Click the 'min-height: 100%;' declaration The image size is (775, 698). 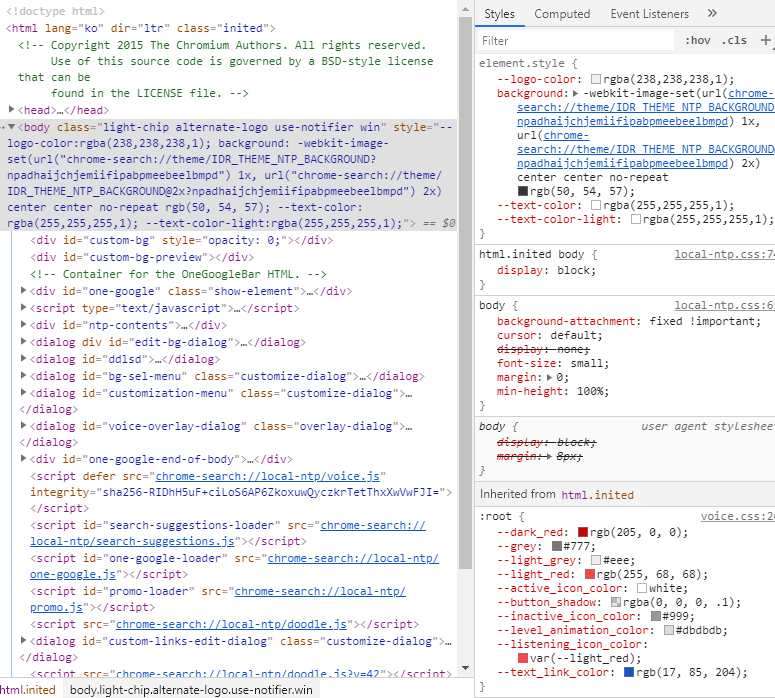553,391
